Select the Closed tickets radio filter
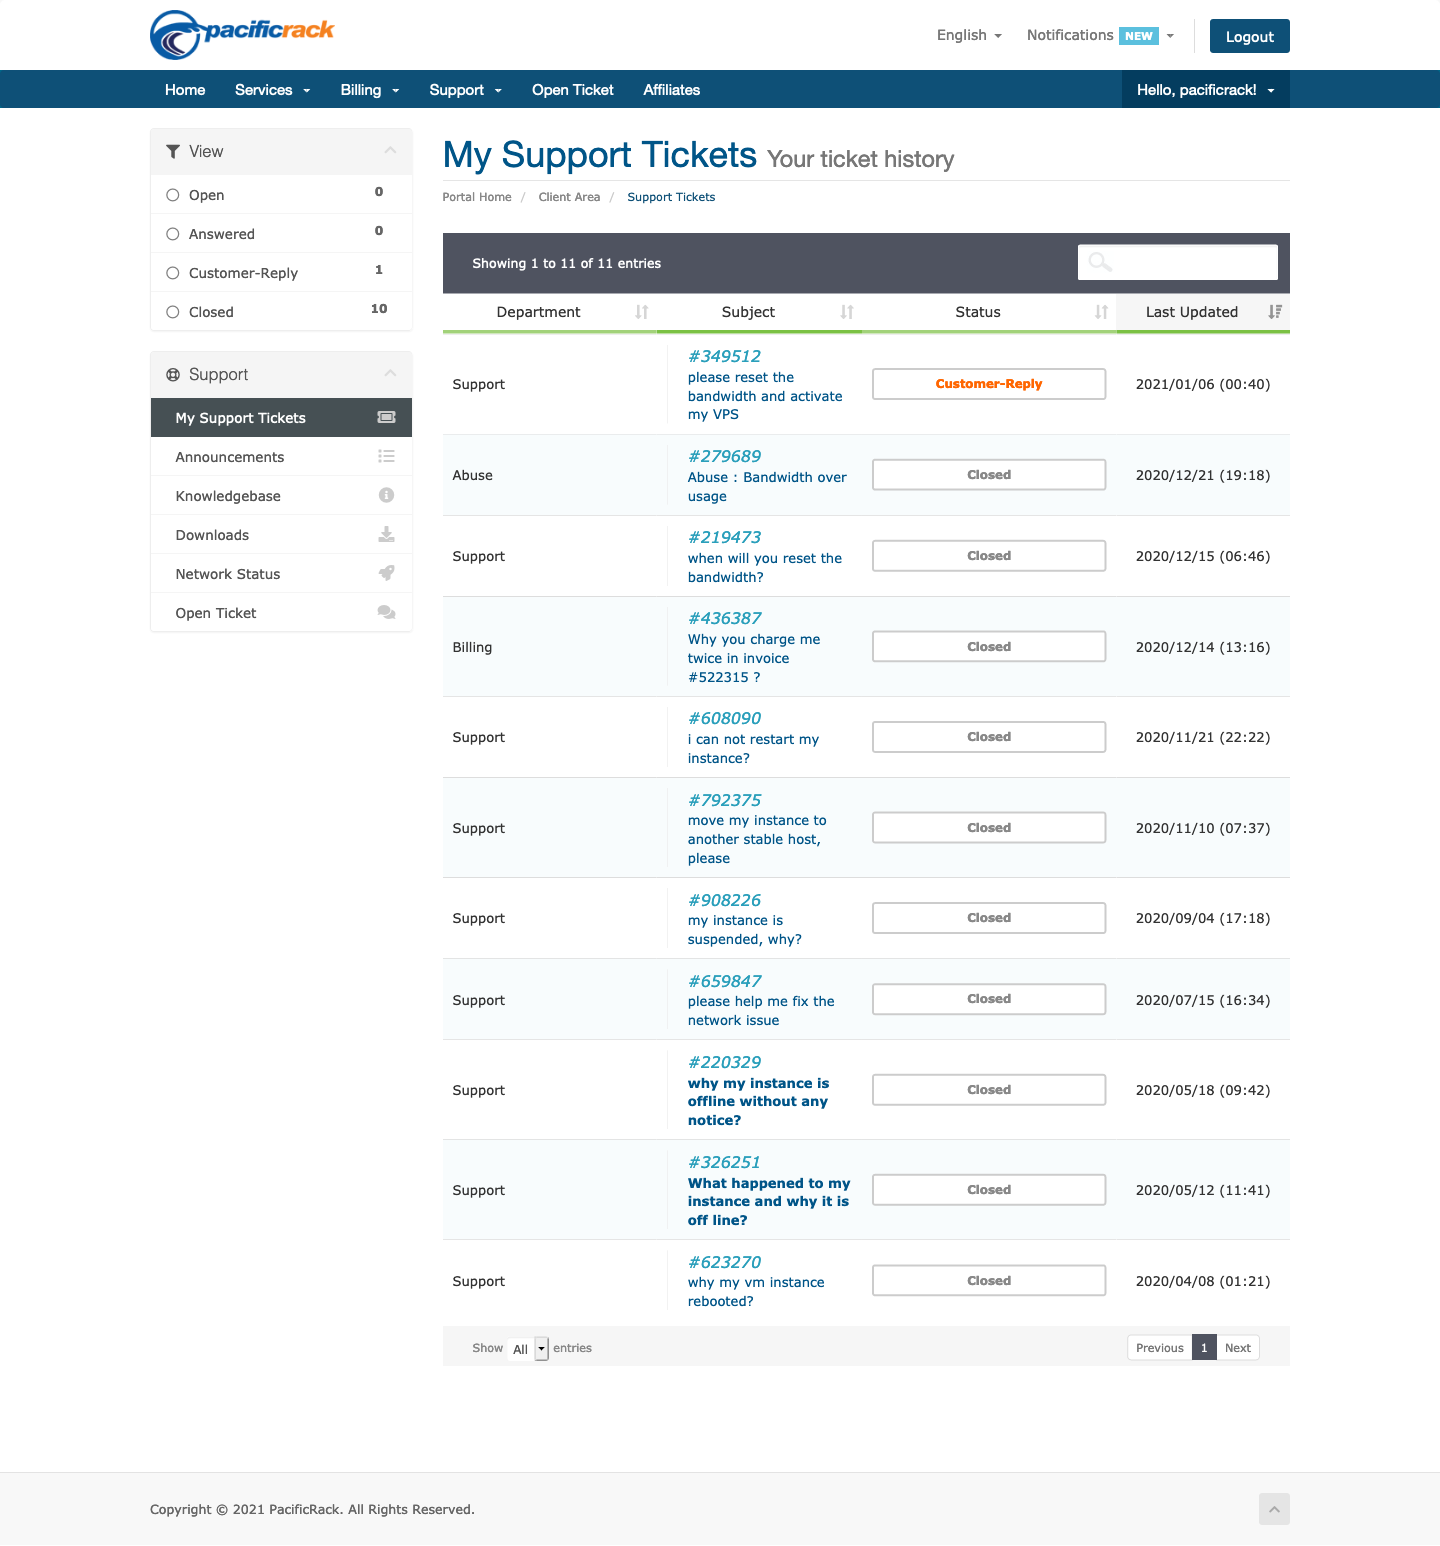Viewport: 1440px width, 1546px height. pyautogui.click(x=173, y=312)
